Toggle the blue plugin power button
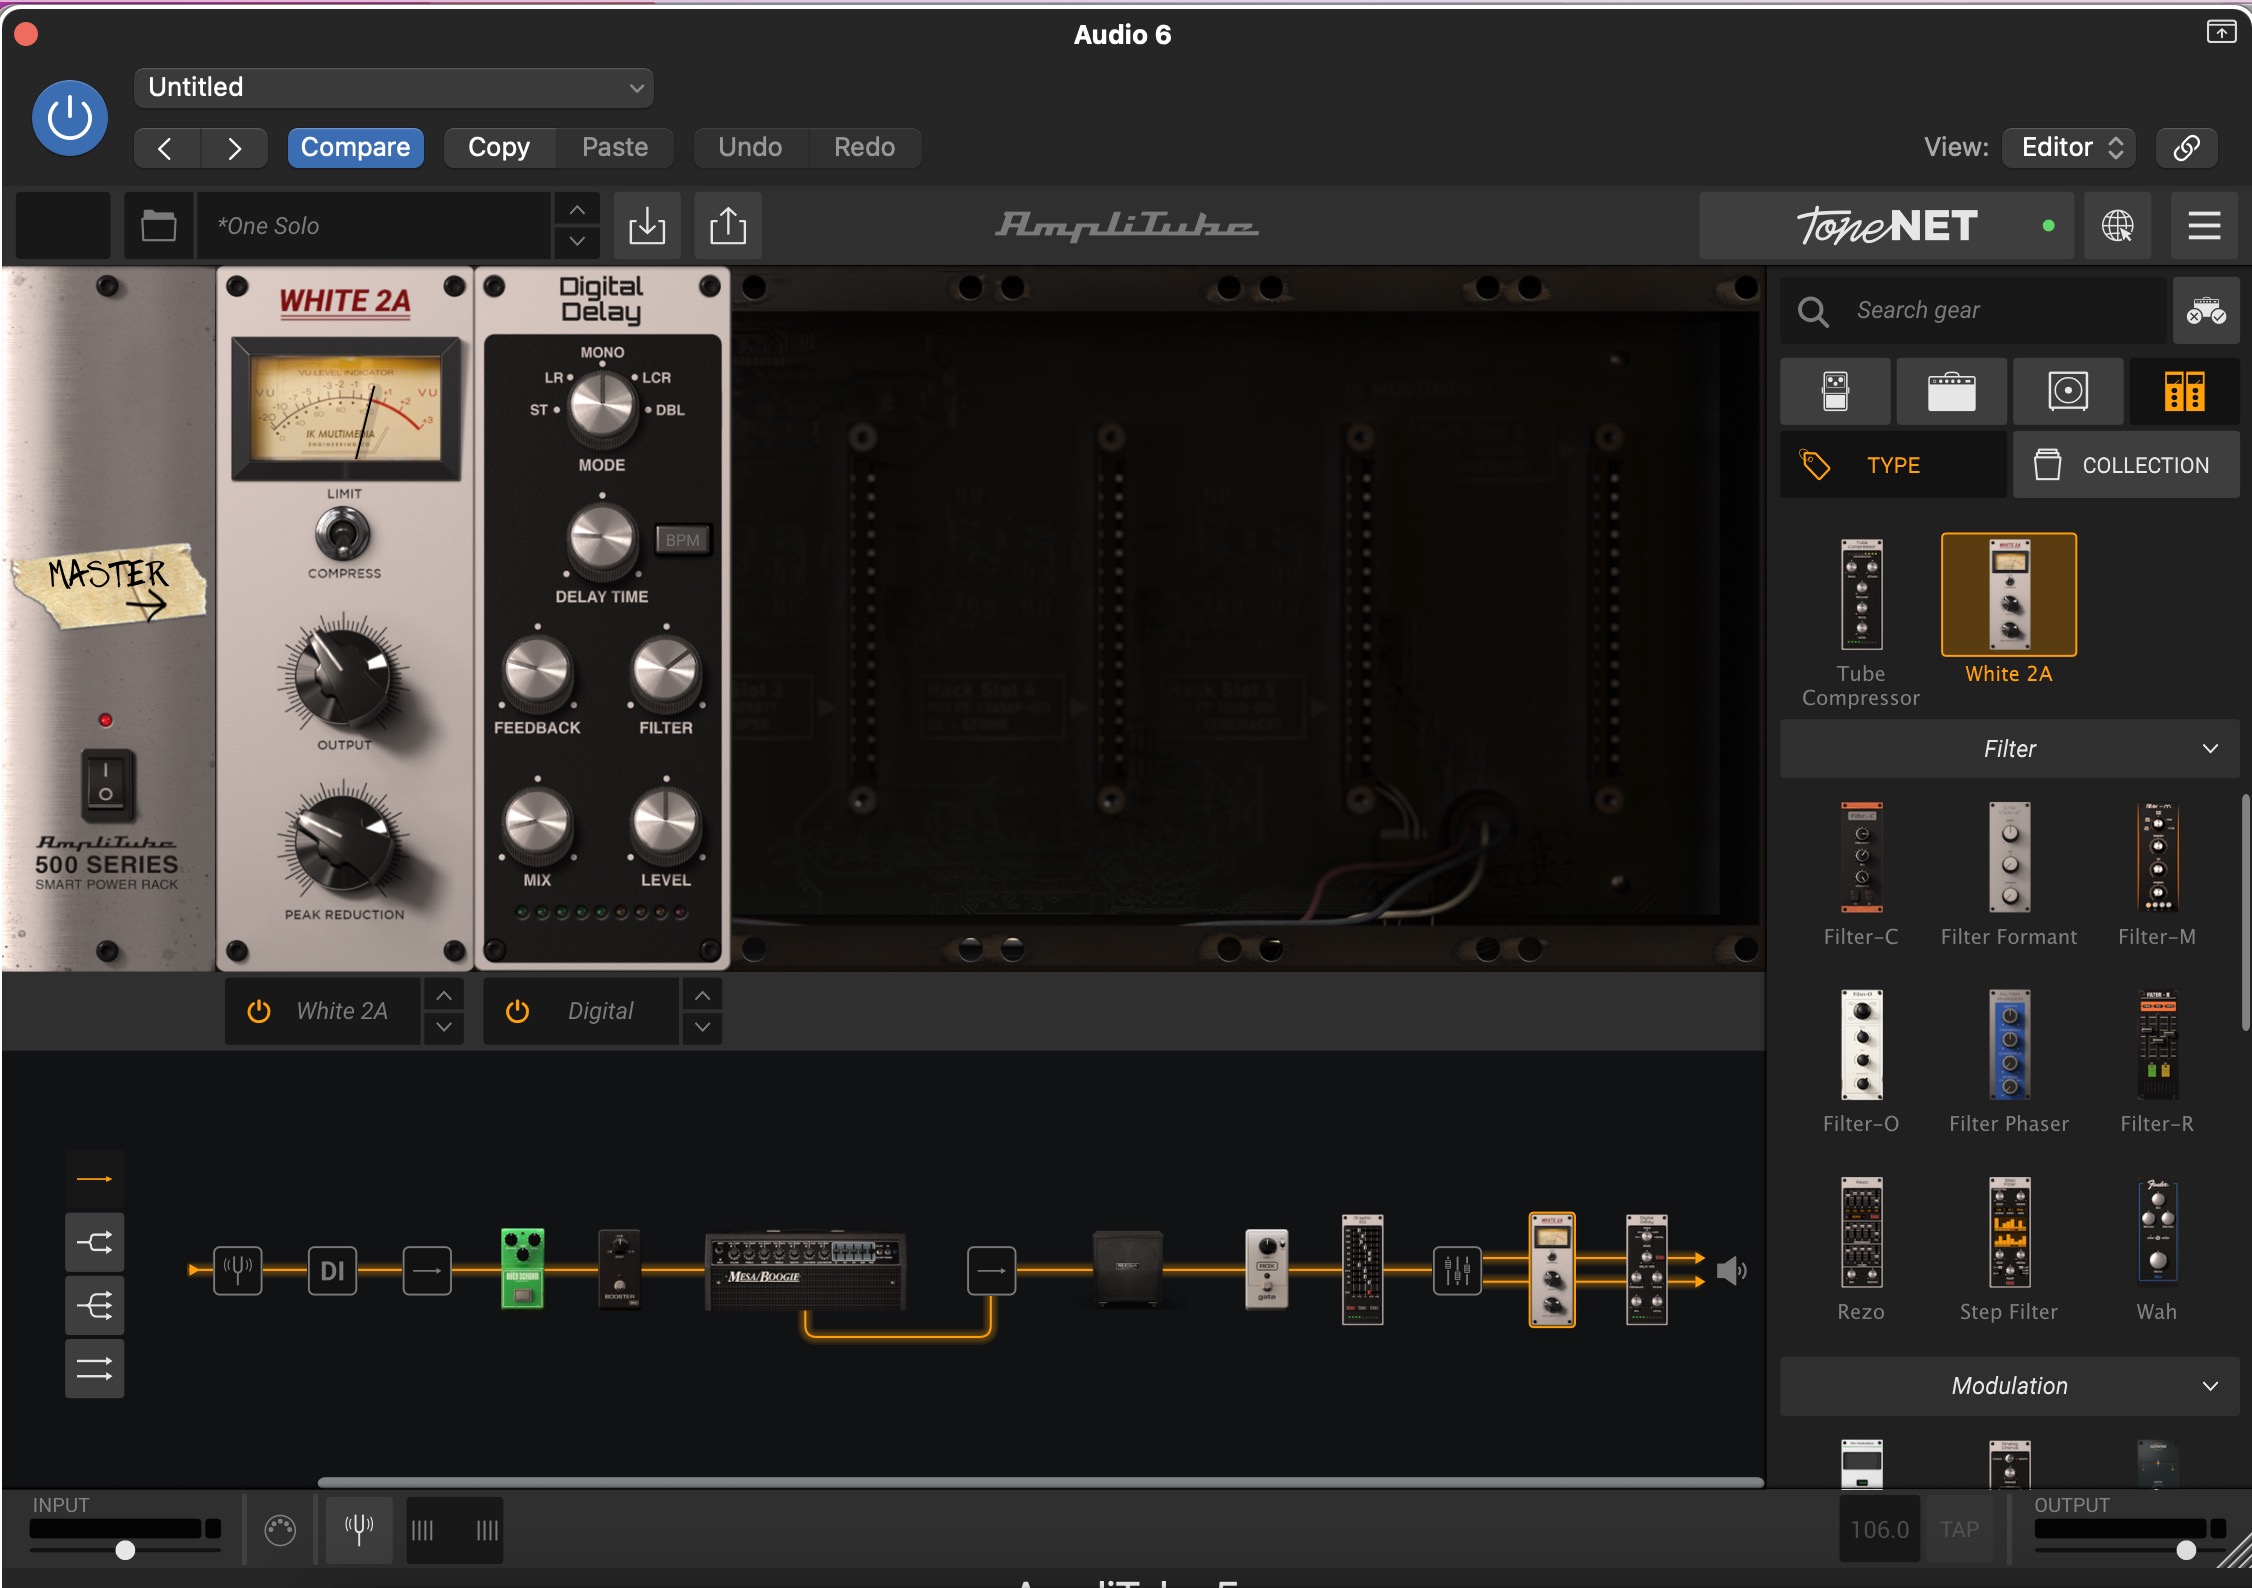 pos(70,118)
